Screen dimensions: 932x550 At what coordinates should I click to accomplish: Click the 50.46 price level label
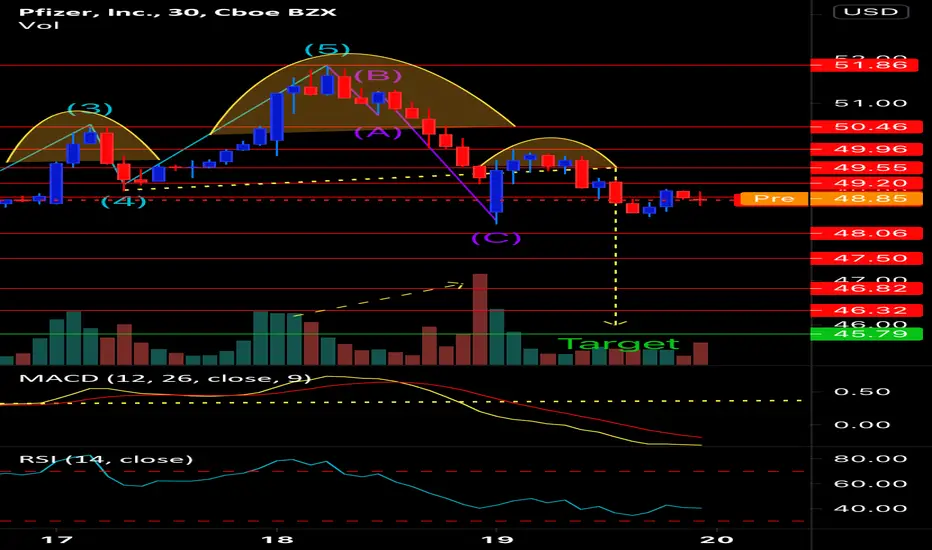pyautogui.click(x=867, y=127)
